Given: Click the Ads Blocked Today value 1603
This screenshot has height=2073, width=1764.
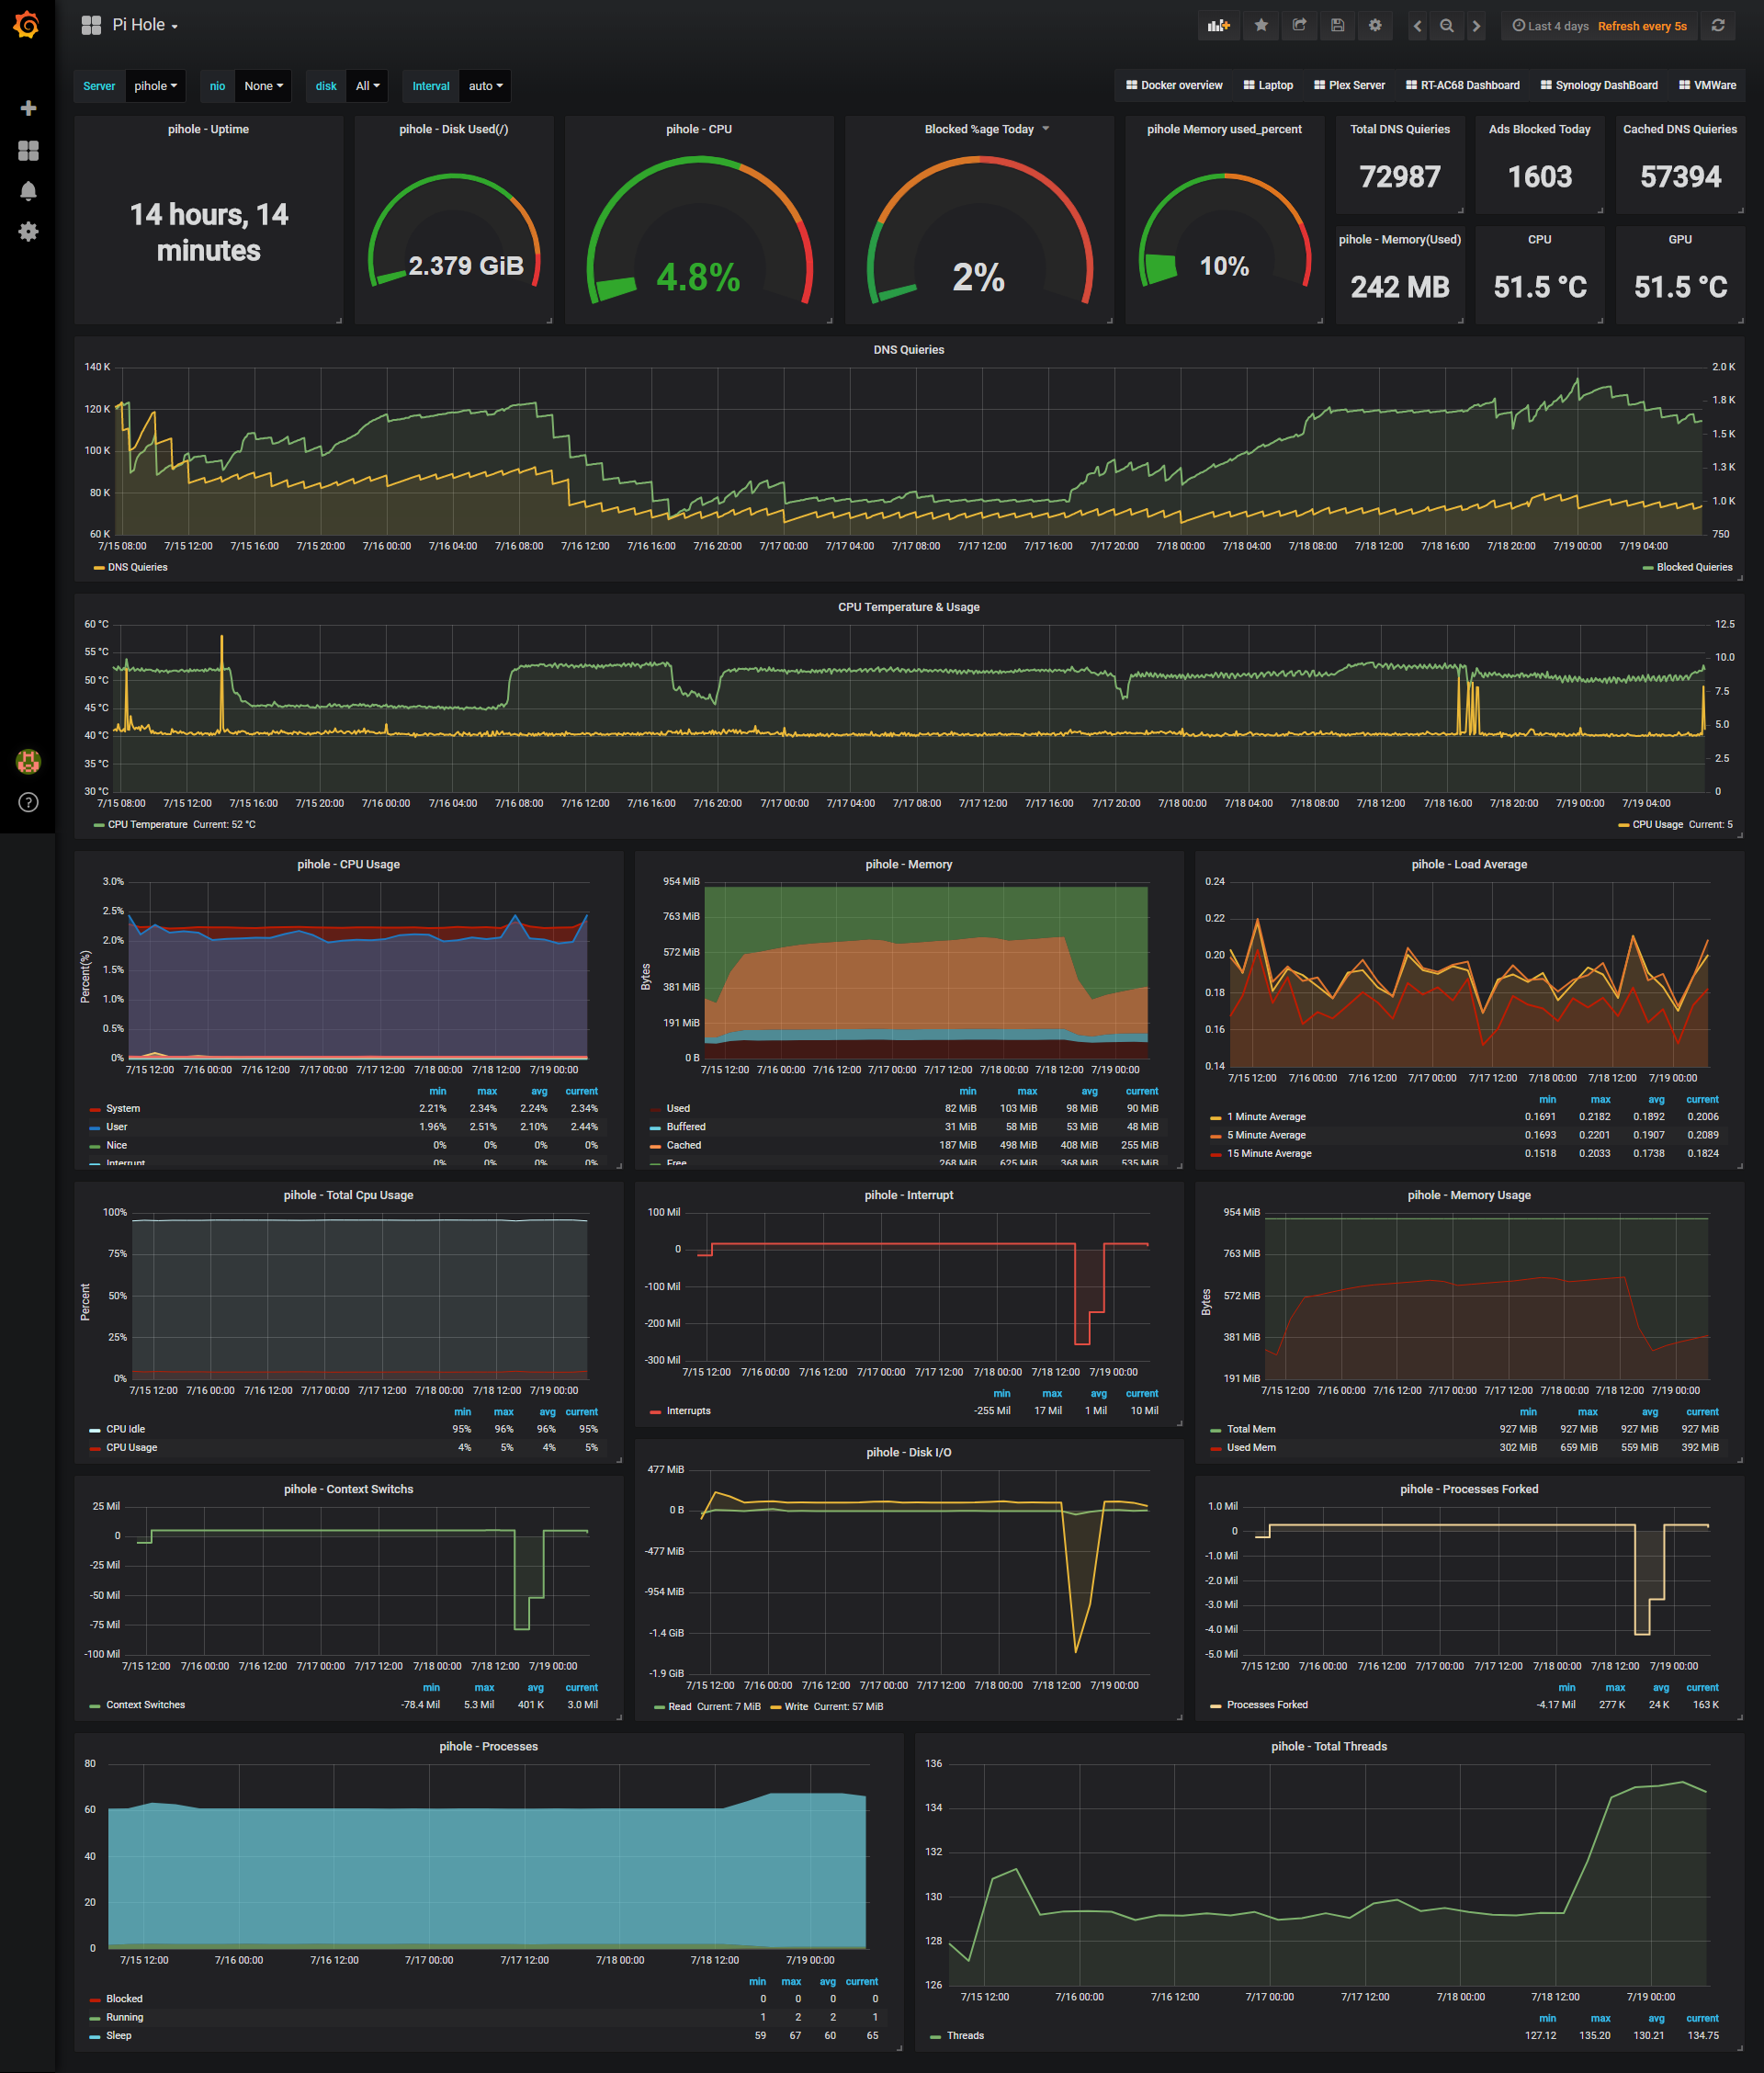Looking at the screenshot, I should click(1539, 177).
